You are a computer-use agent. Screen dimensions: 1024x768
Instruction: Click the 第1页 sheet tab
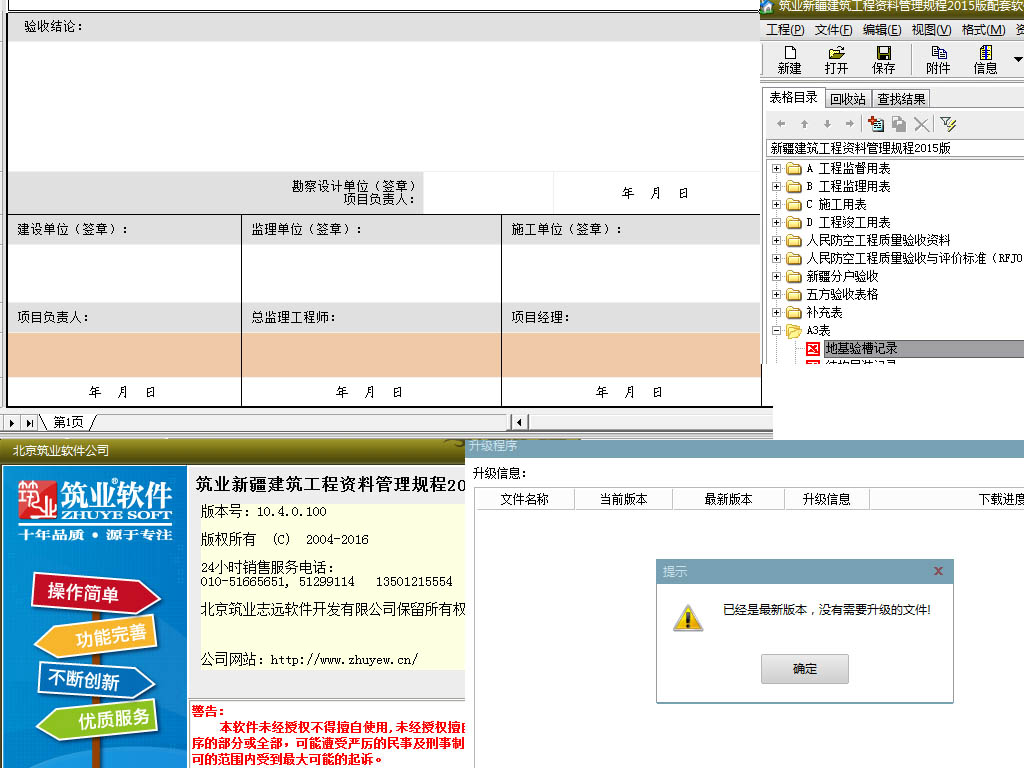pyautogui.click(x=69, y=422)
